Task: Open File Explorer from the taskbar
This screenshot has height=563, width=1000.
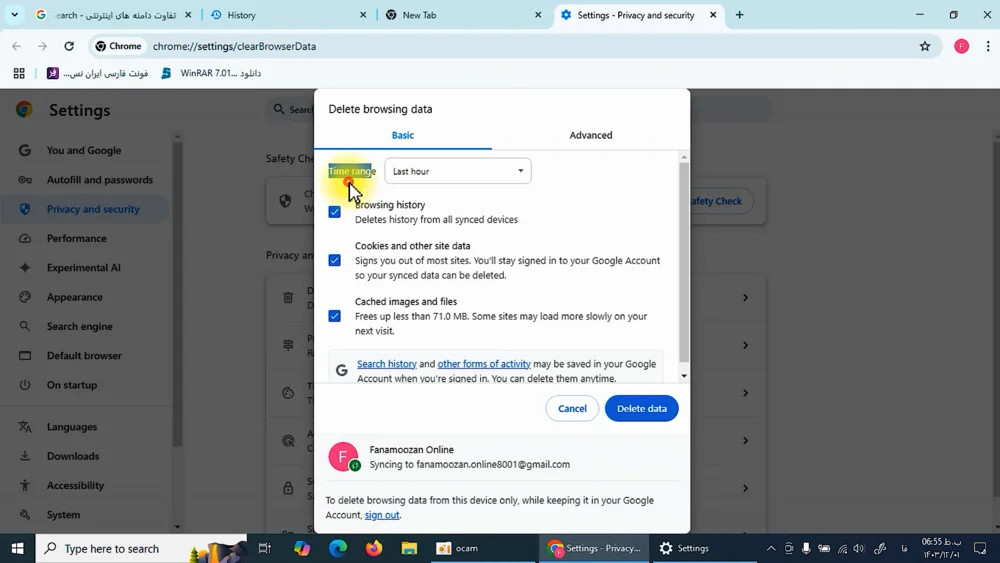Action: [x=409, y=548]
